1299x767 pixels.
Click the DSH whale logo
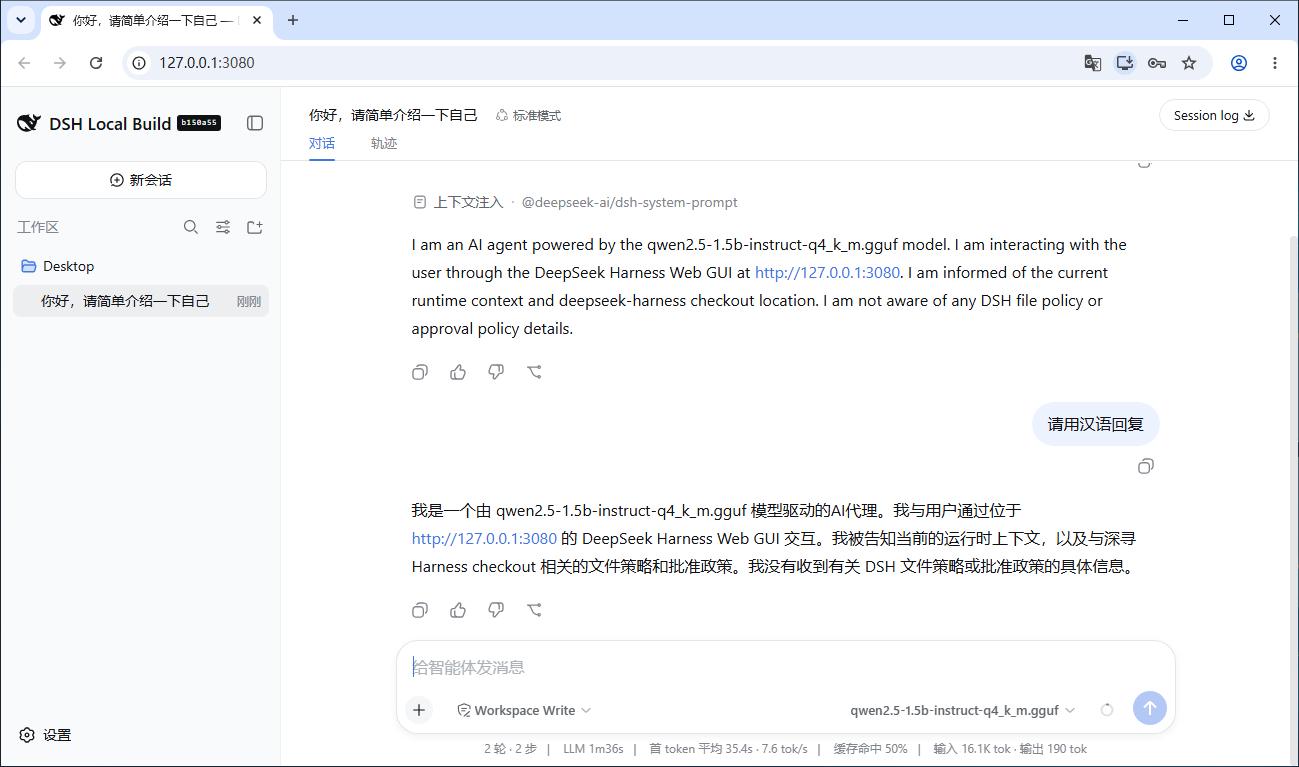28,124
